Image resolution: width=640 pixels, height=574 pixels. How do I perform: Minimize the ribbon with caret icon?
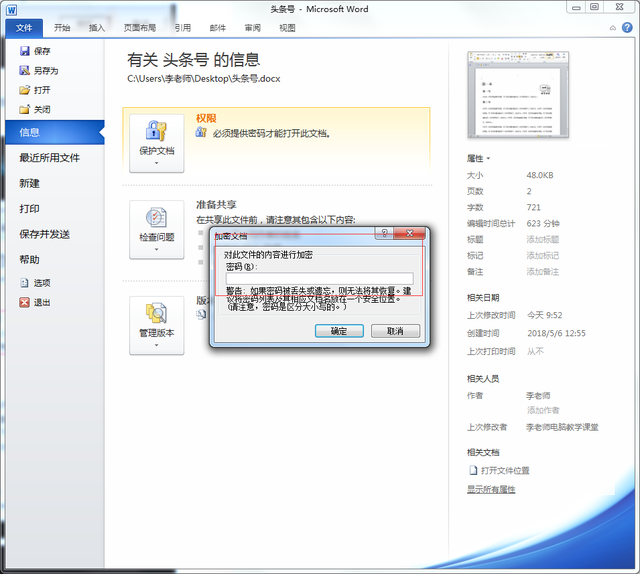point(613,28)
